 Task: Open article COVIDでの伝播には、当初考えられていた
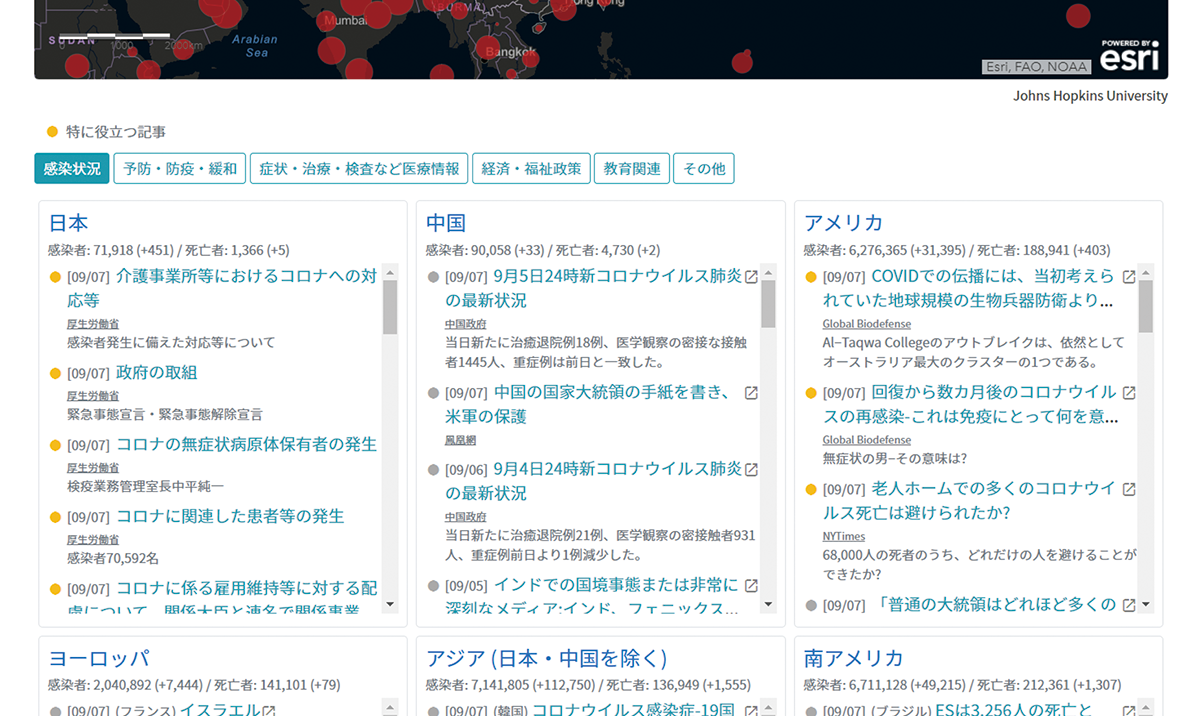point(969,288)
